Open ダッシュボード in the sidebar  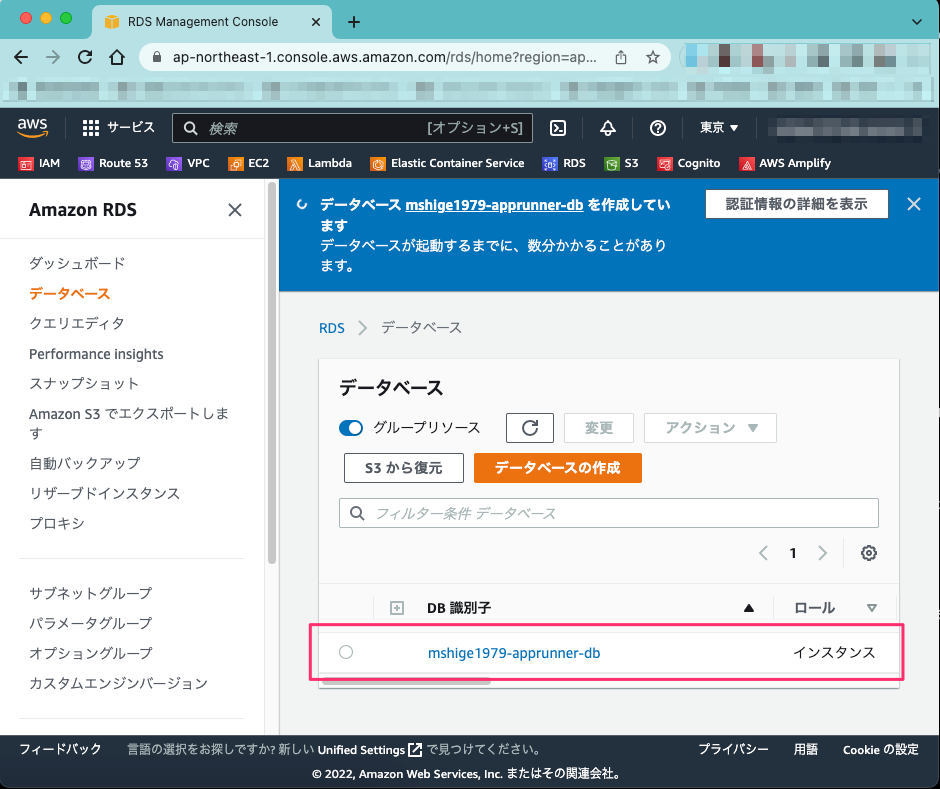77,263
